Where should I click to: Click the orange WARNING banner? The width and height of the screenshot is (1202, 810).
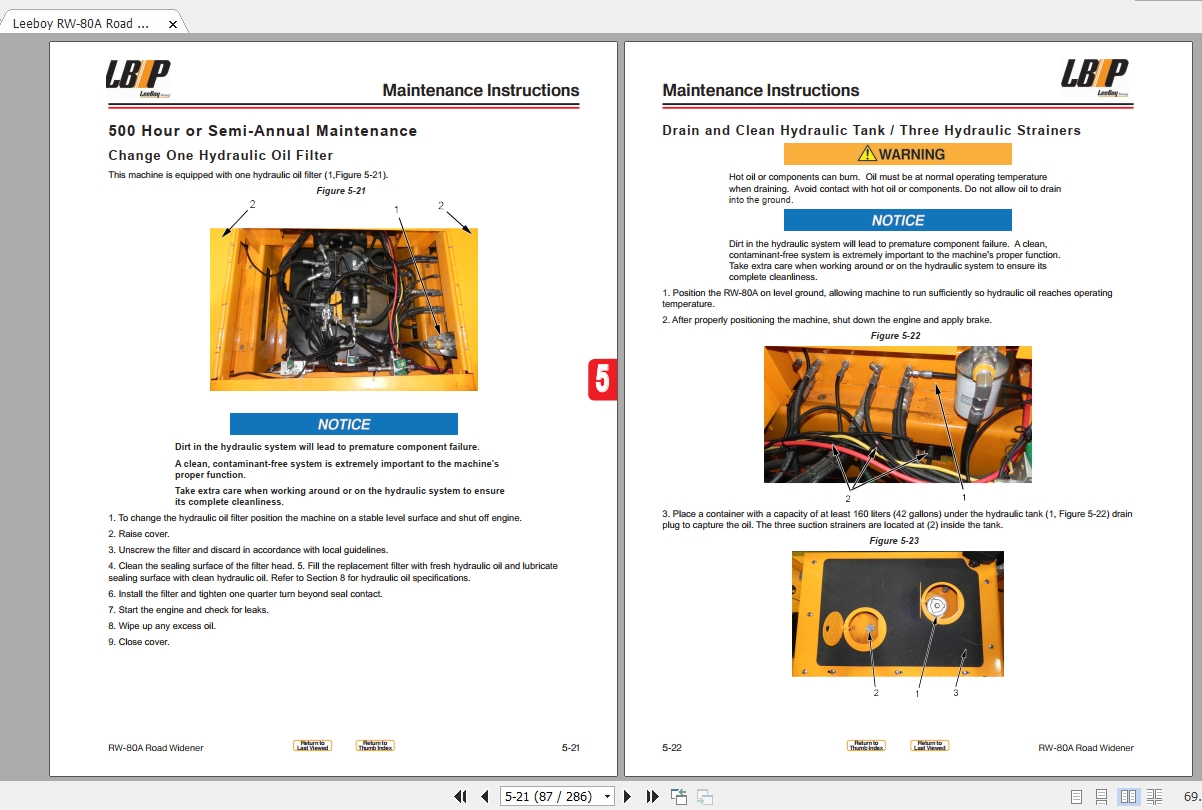point(898,154)
